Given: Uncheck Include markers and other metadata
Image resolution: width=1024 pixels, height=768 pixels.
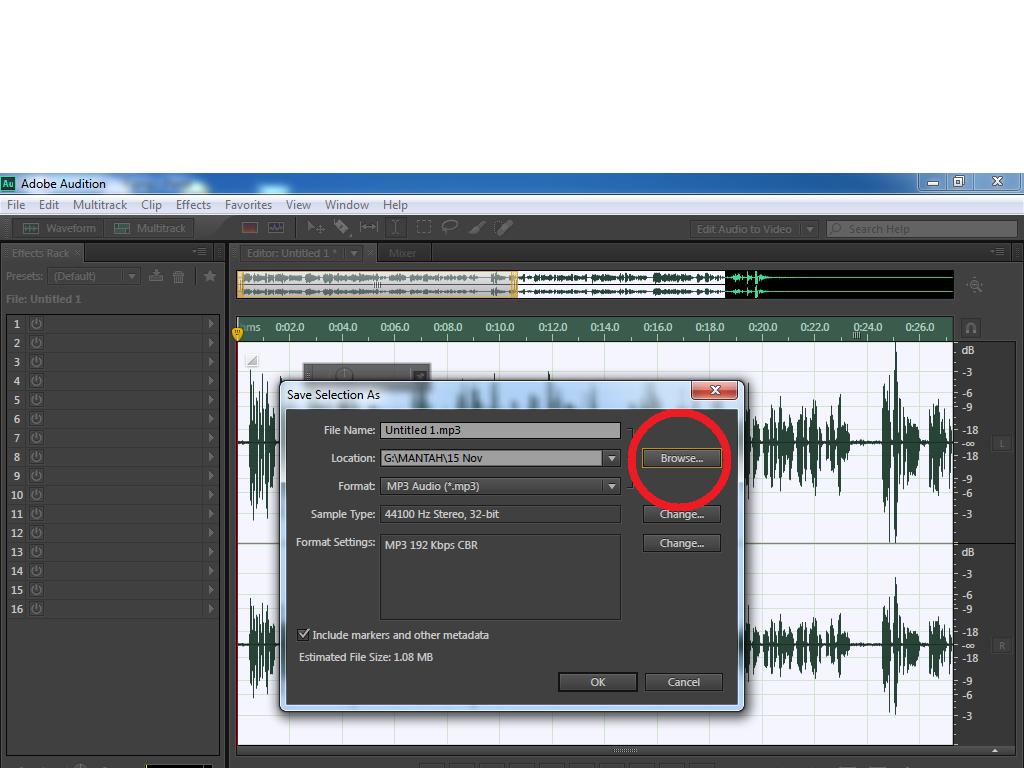Looking at the screenshot, I should (x=304, y=635).
